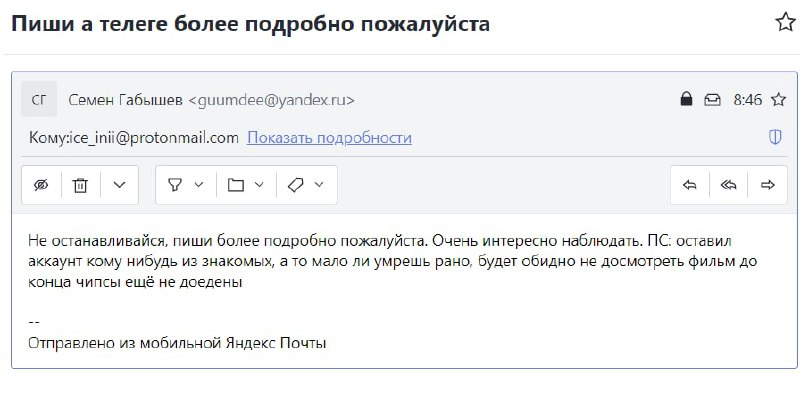Expand more actions chevron next to trash

[x=119, y=185]
